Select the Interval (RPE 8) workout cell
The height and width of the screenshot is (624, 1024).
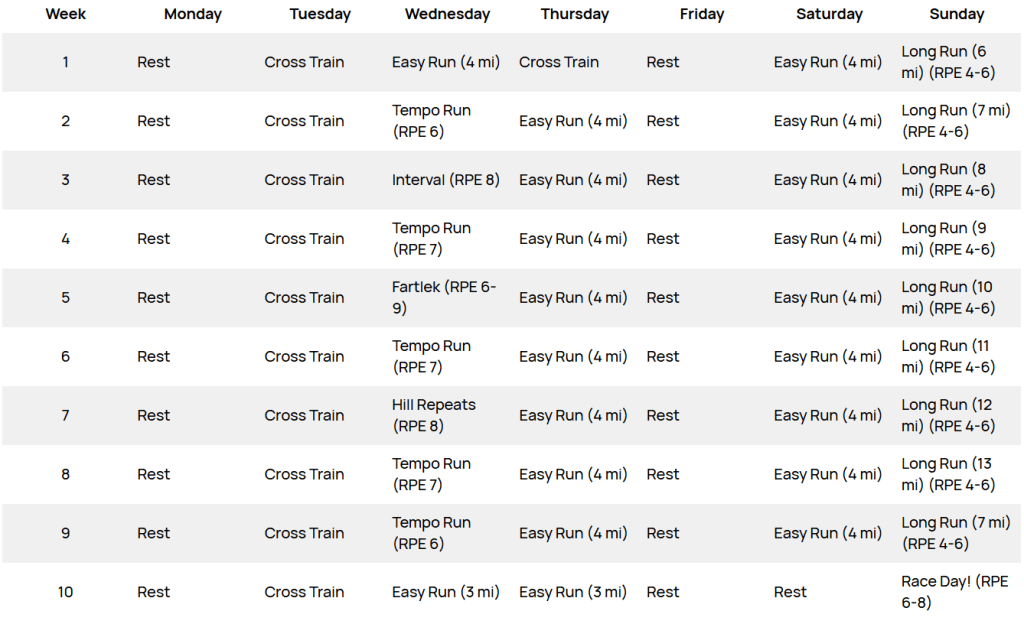coord(445,180)
